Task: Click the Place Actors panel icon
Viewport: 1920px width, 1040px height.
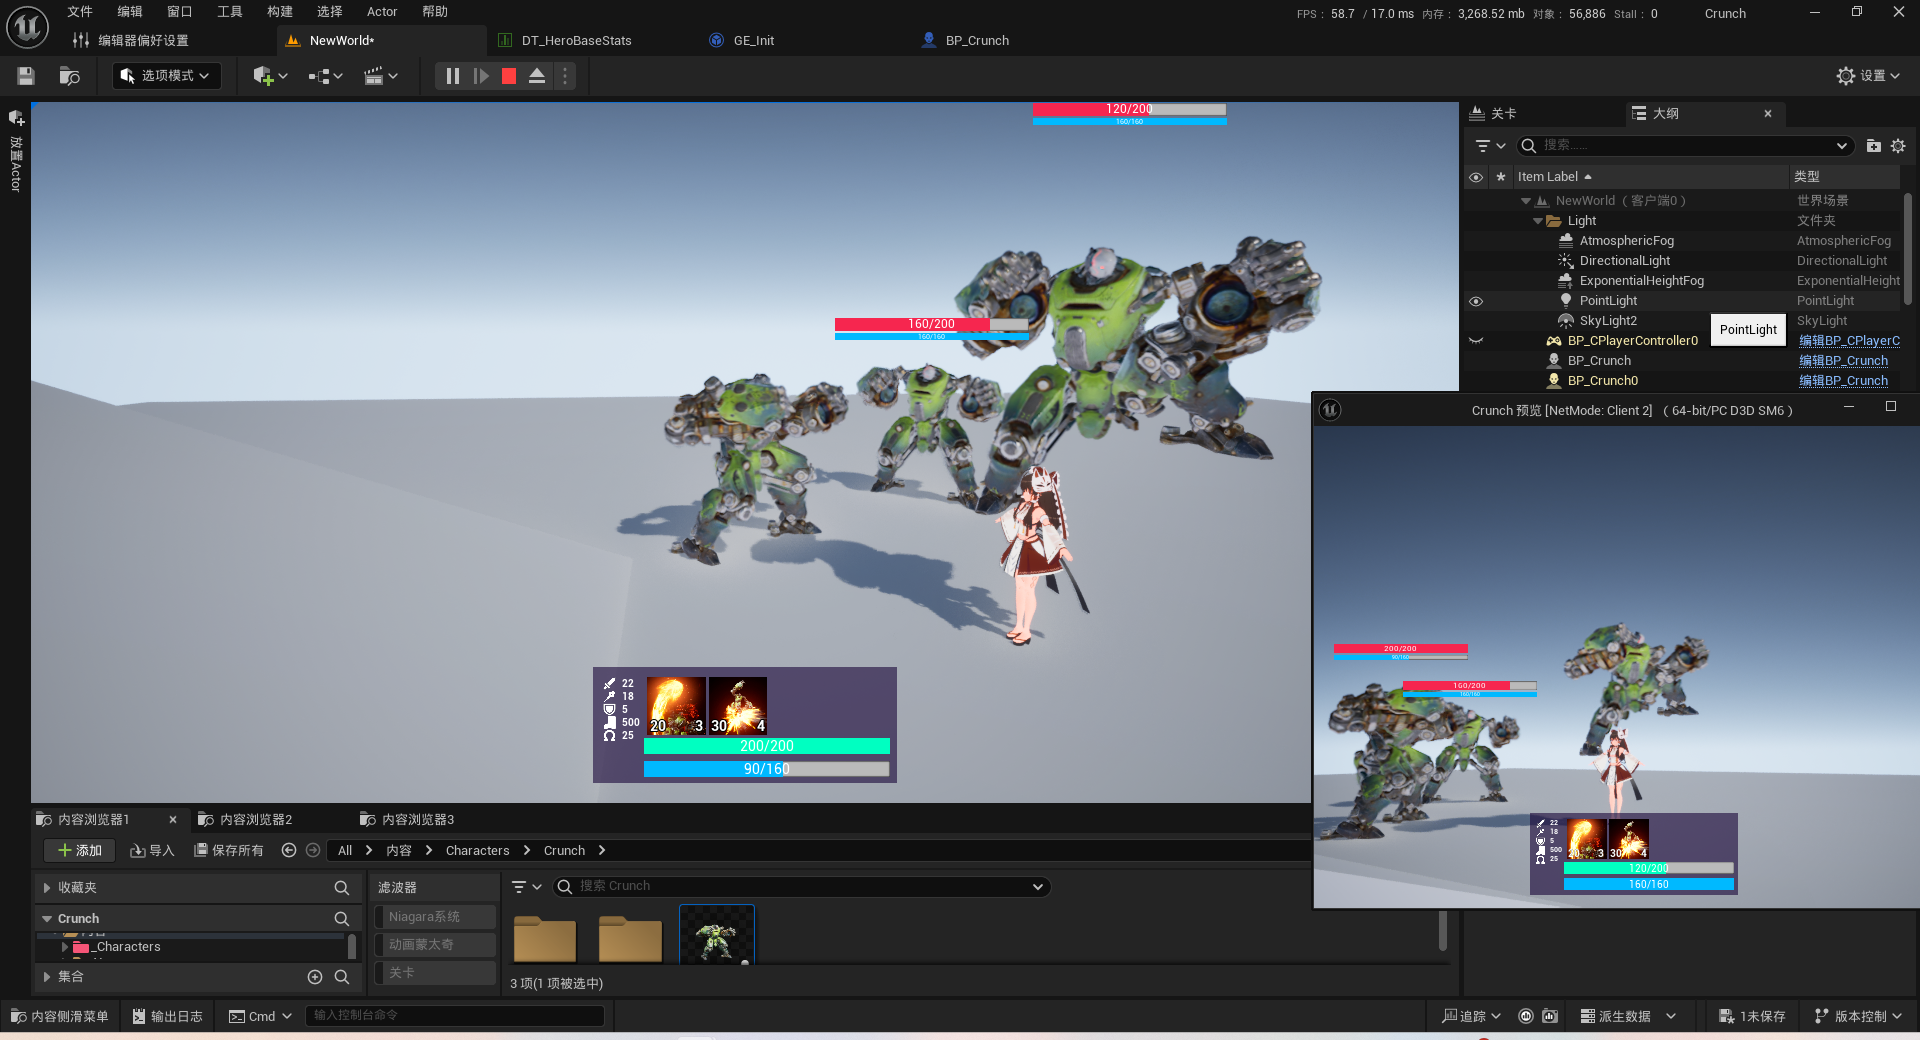Action: (x=16, y=118)
